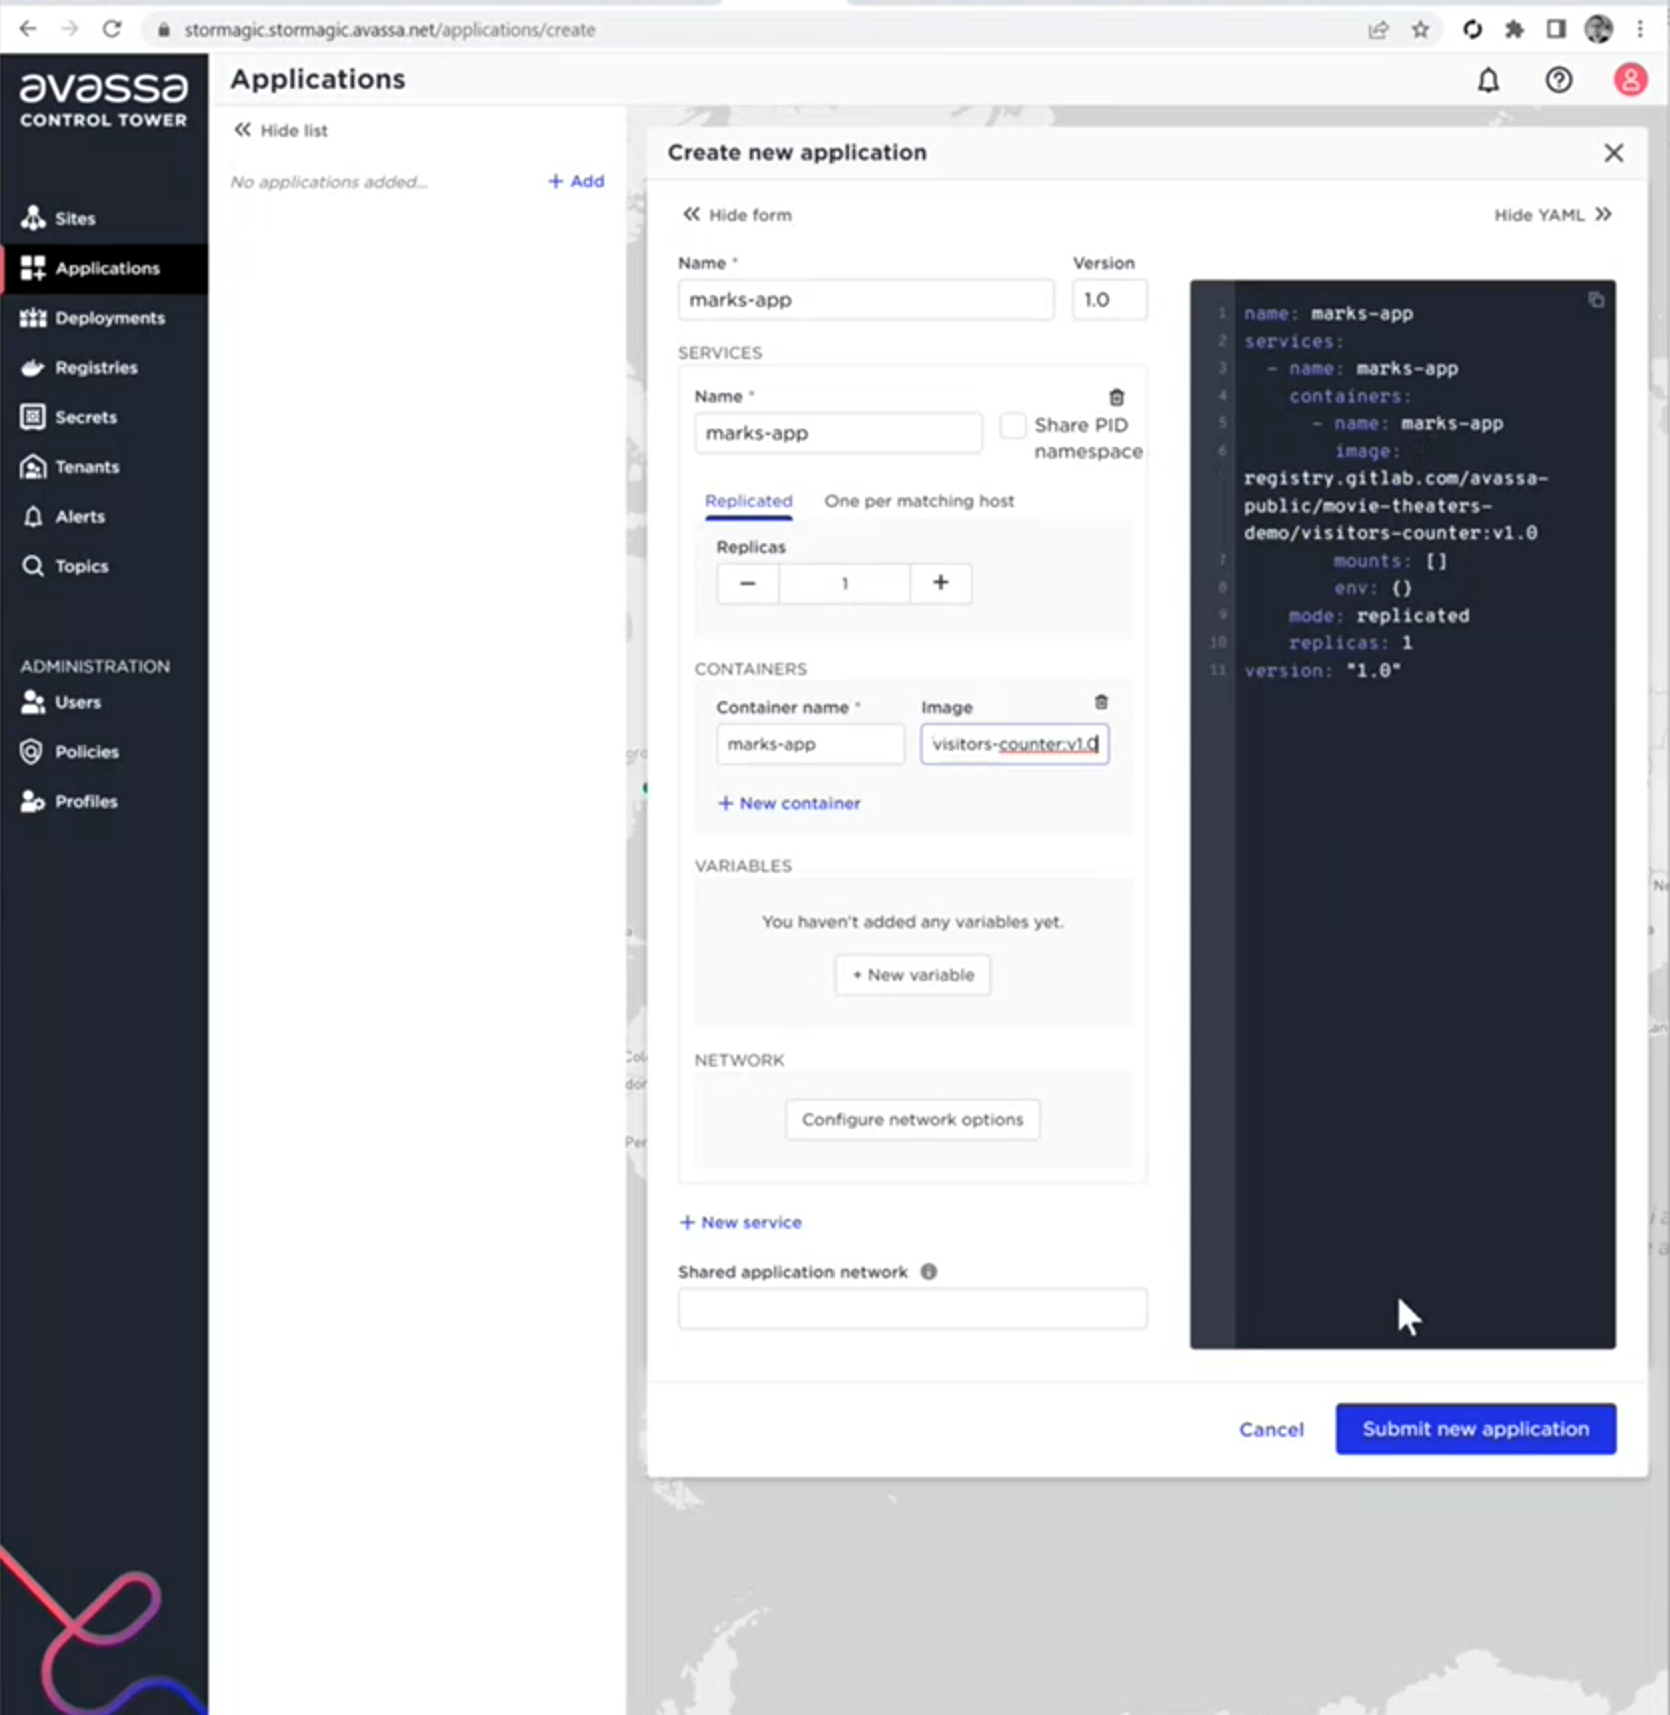
Task: Bookmark page with the star icon
Action: tap(1420, 29)
